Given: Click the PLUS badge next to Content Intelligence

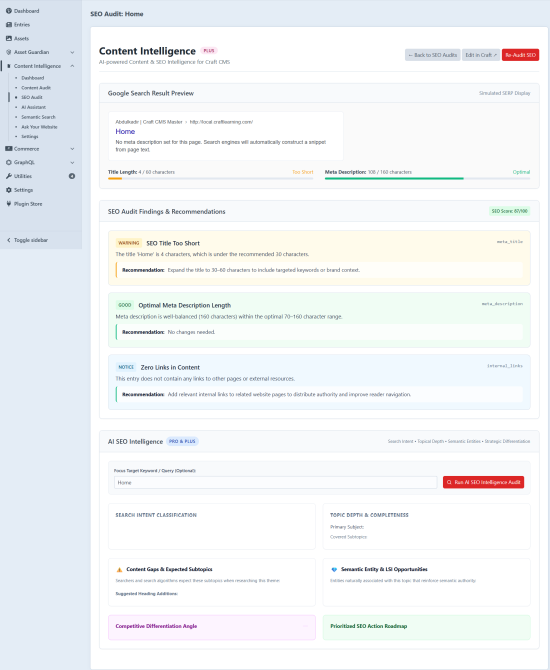Looking at the screenshot, I should point(209,50).
